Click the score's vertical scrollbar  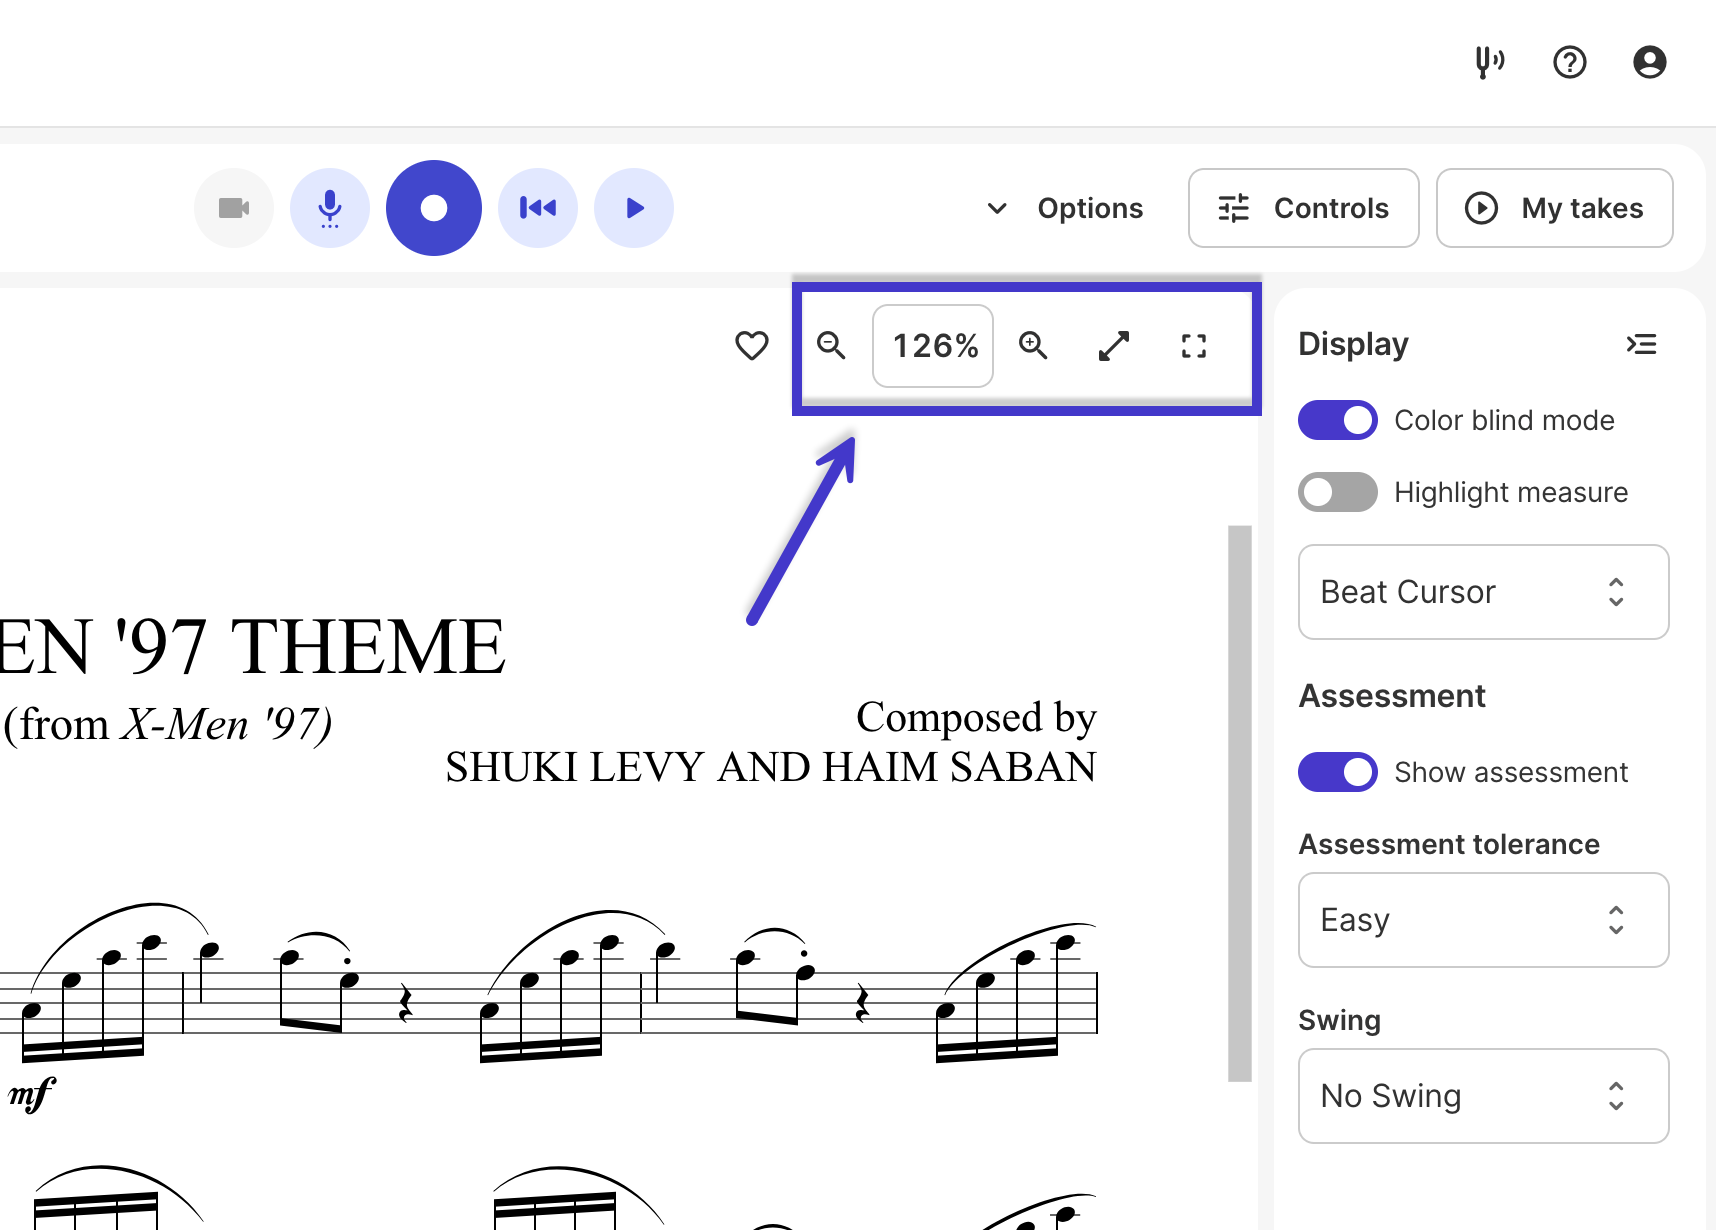[x=1240, y=803]
